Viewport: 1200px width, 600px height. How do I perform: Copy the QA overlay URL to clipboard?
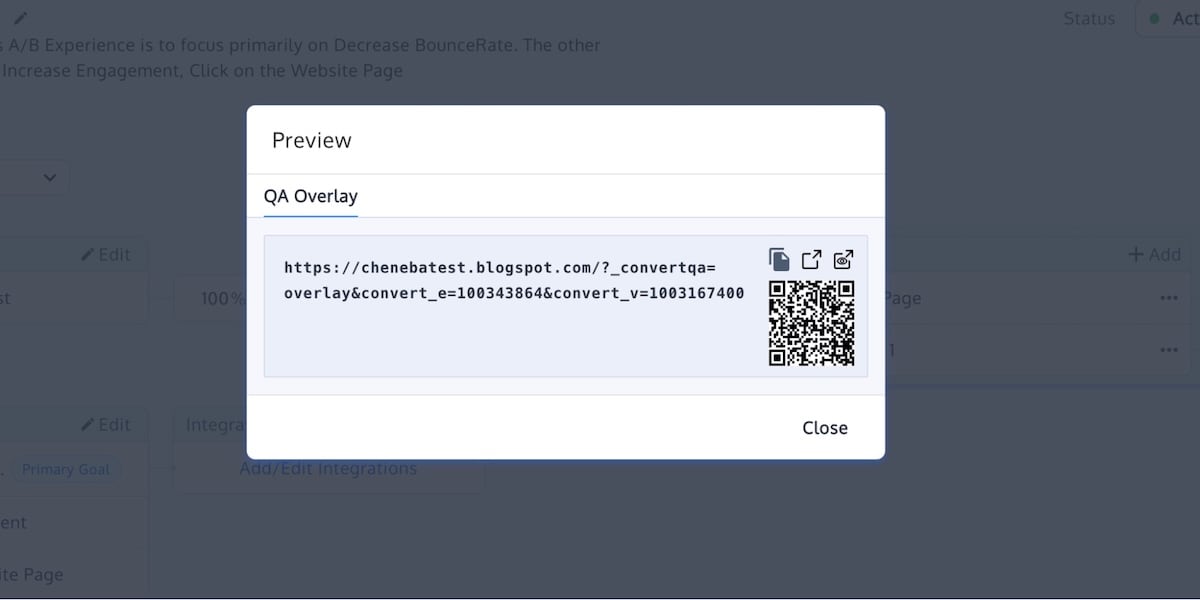pos(779,260)
